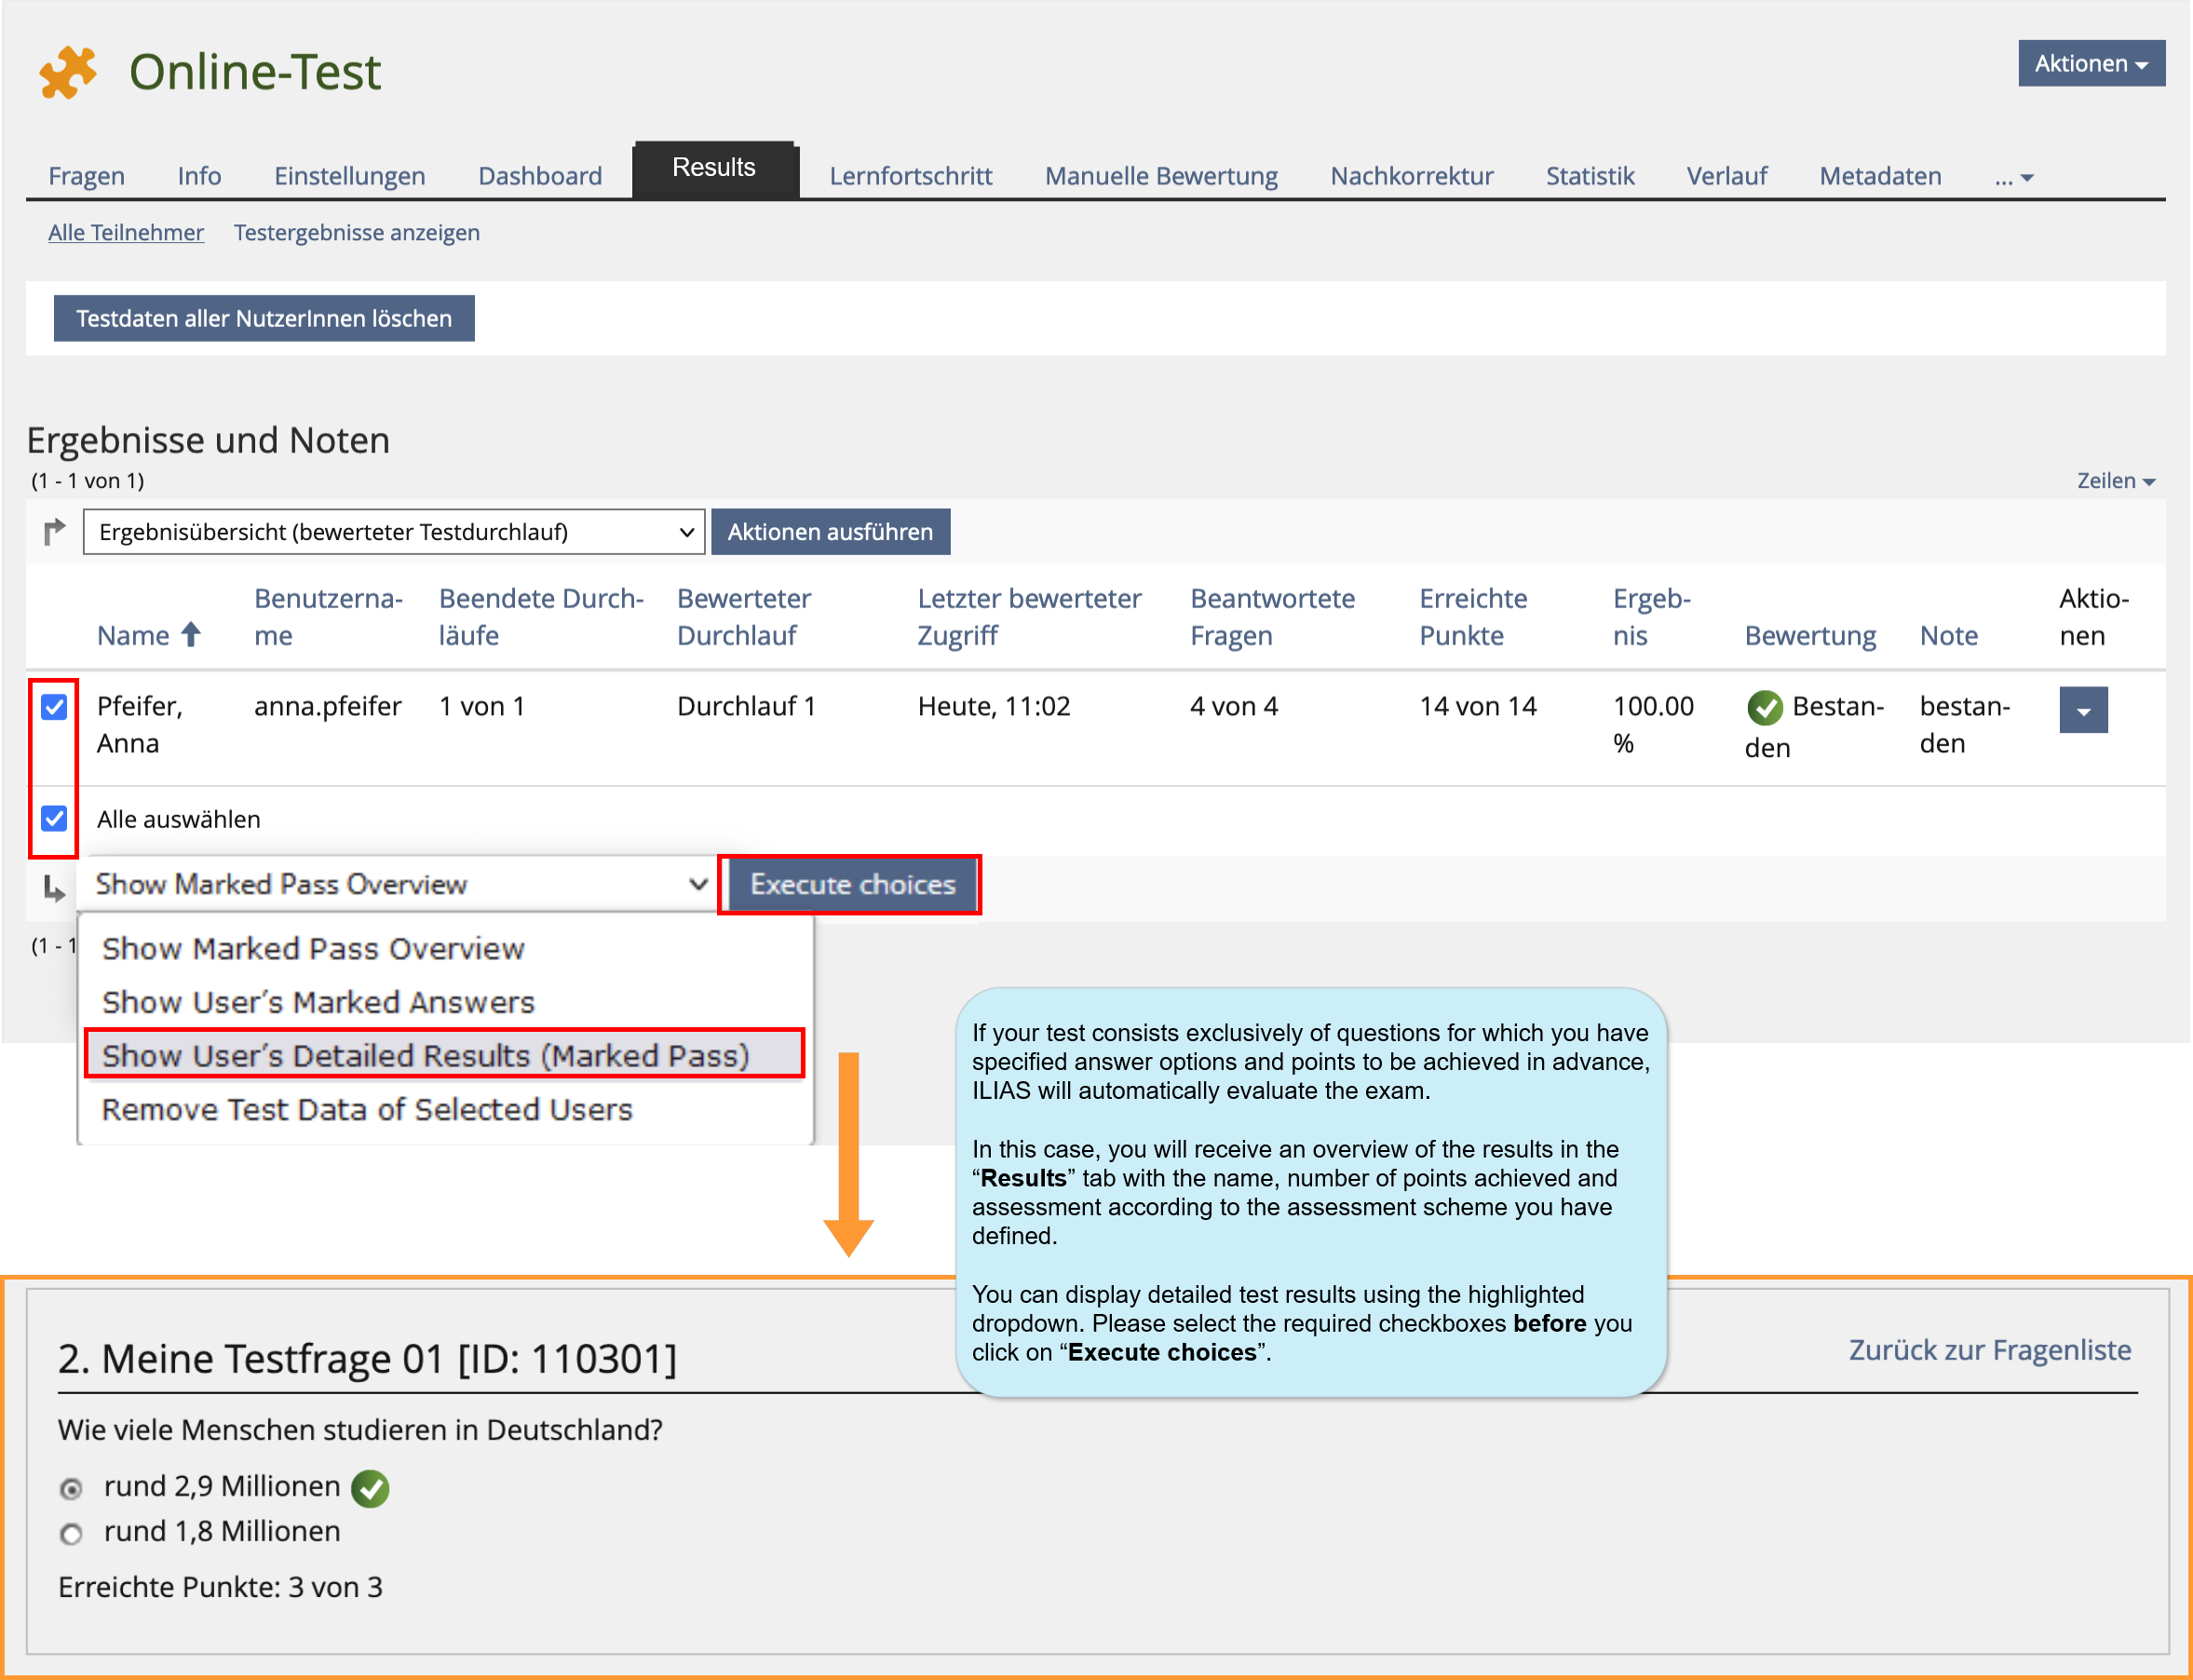Click the Online-Test page title
2193x1680 pixels.
pos(255,72)
